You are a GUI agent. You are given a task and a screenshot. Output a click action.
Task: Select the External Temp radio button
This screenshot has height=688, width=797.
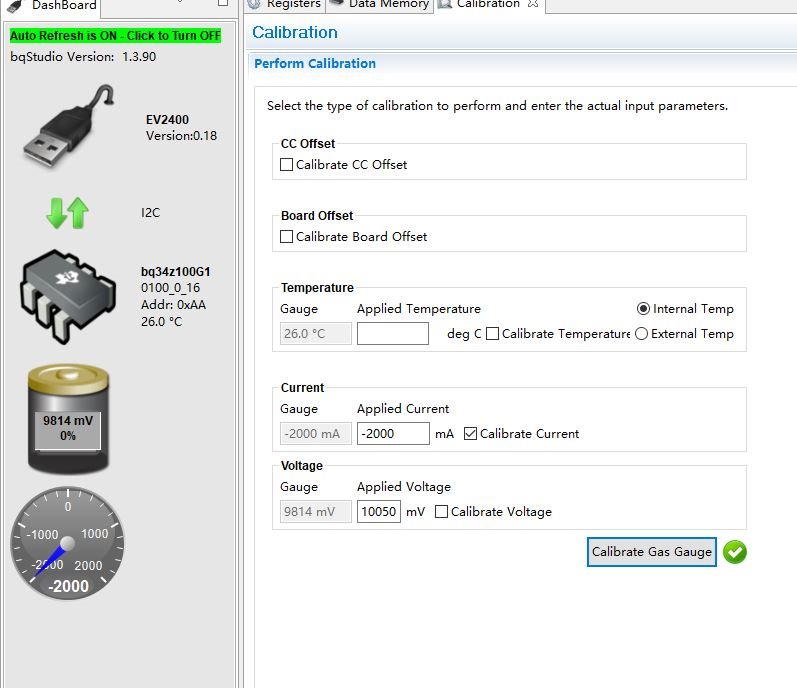[x=641, y=334]
